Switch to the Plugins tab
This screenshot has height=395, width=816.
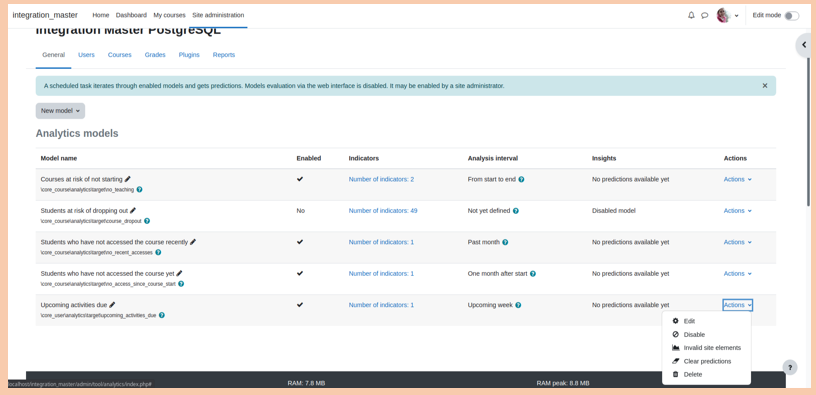pos(189,55)
